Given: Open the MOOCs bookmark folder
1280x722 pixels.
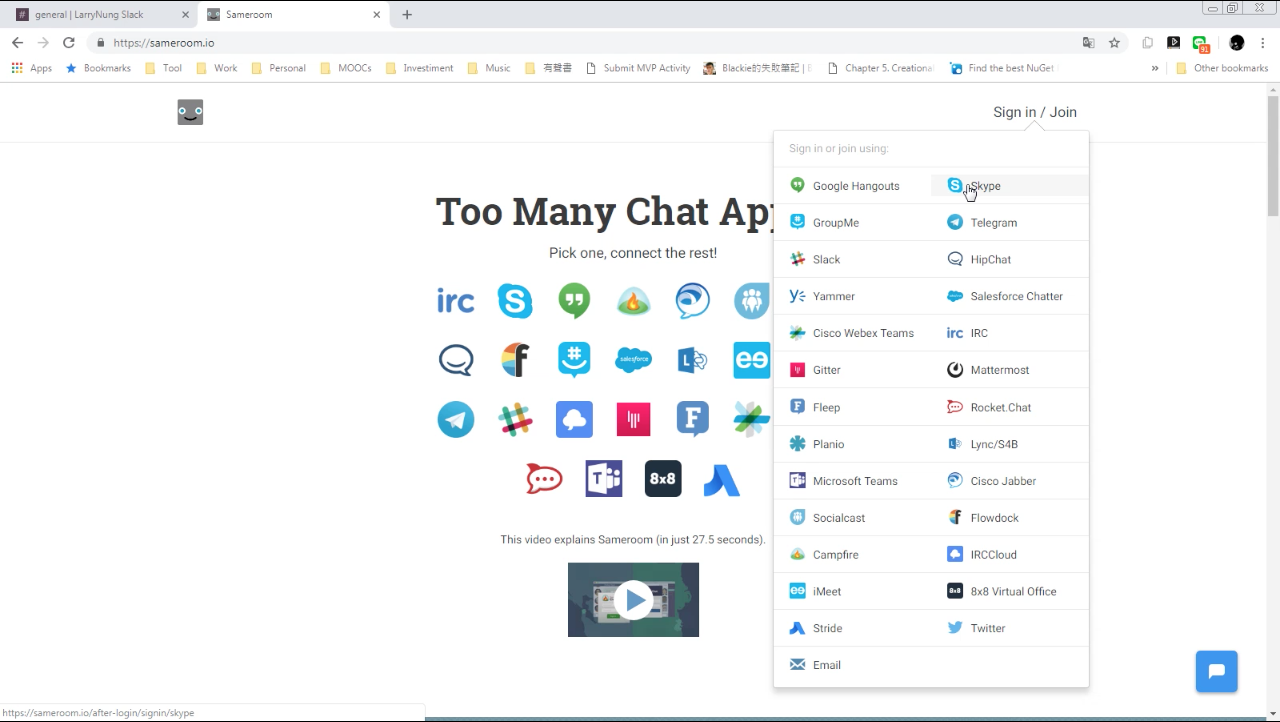Looking at the screenshot, I should (x=346, y=68).
